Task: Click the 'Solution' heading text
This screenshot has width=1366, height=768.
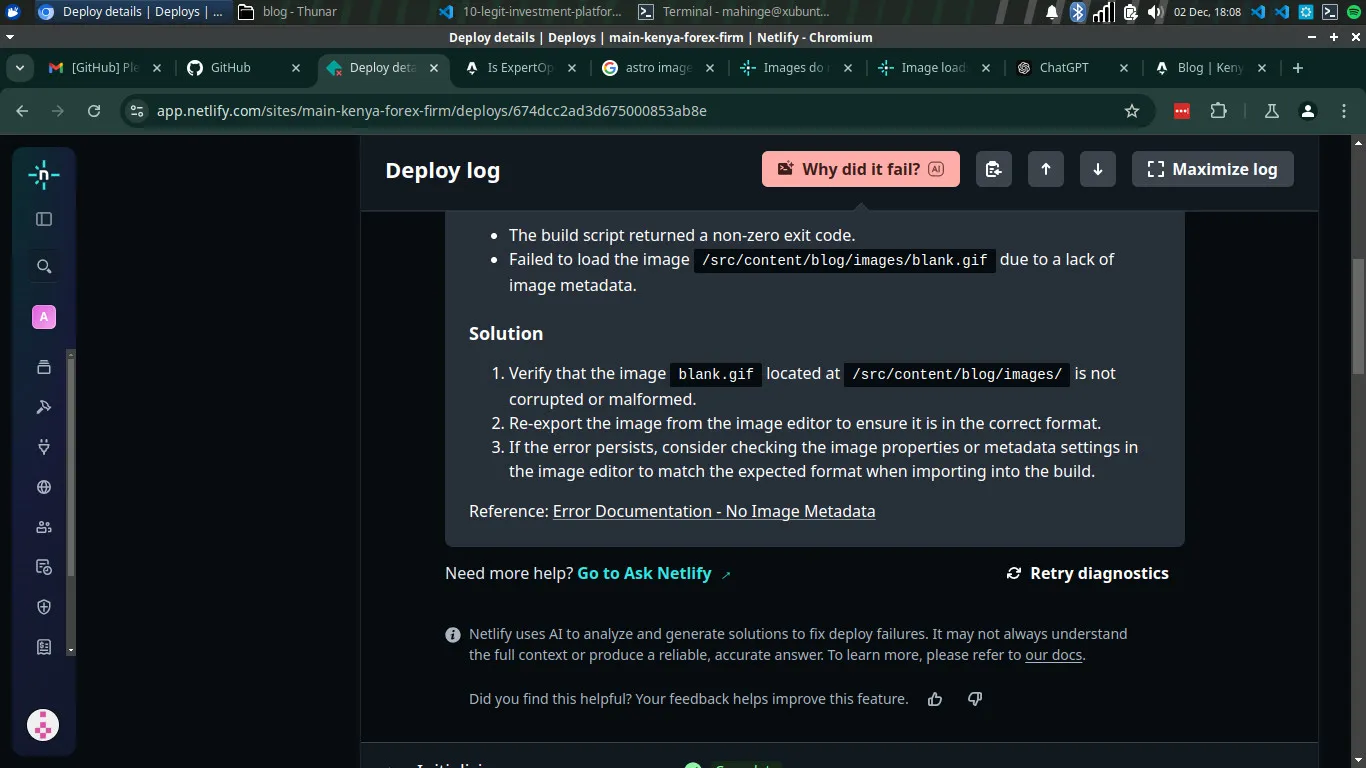Action: coord(506,334)
